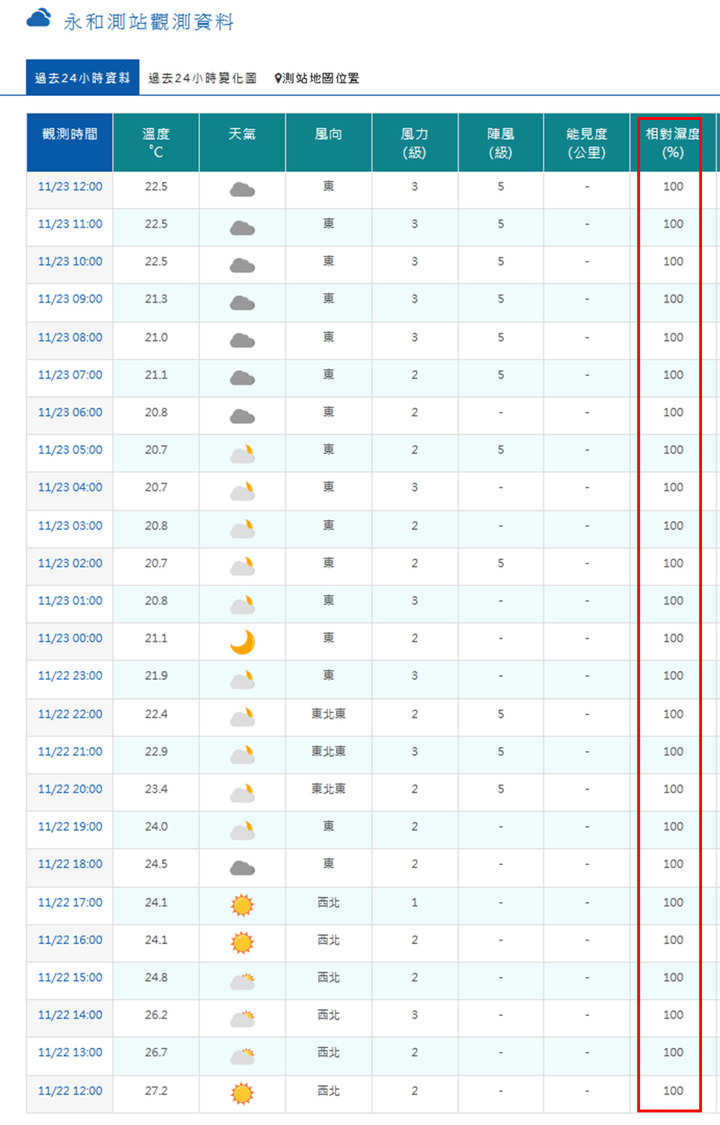Click temperature value 26.2
Image resolution: width=720 pixels, height=1125 pixels.
tap(156, 1015)
